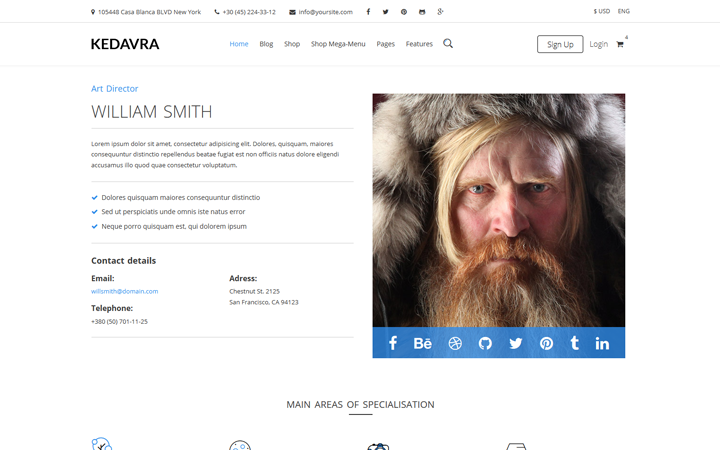The width and height of the screenshot is (720, 450).
Task: Click the Login link
Action: (x=599, y=44)
